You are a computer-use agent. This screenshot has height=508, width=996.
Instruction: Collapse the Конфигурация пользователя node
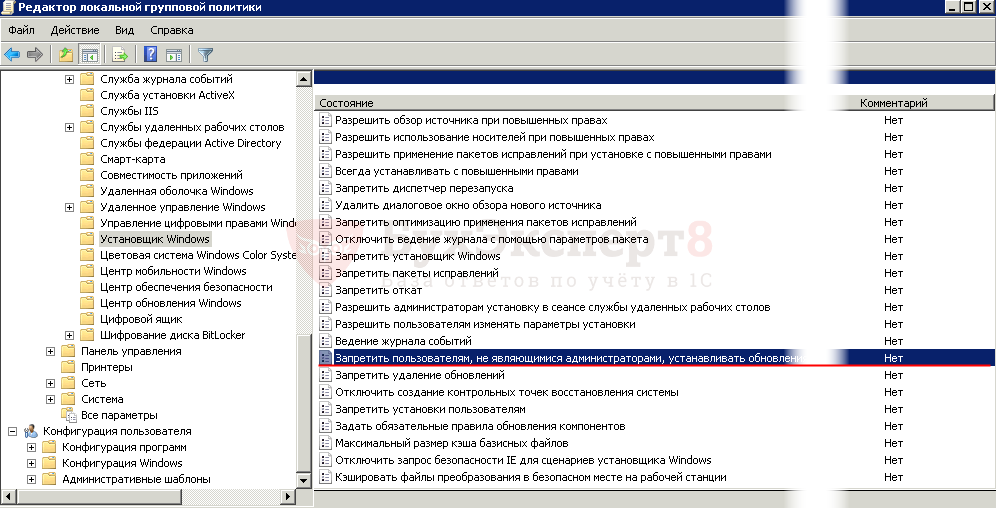12,431
